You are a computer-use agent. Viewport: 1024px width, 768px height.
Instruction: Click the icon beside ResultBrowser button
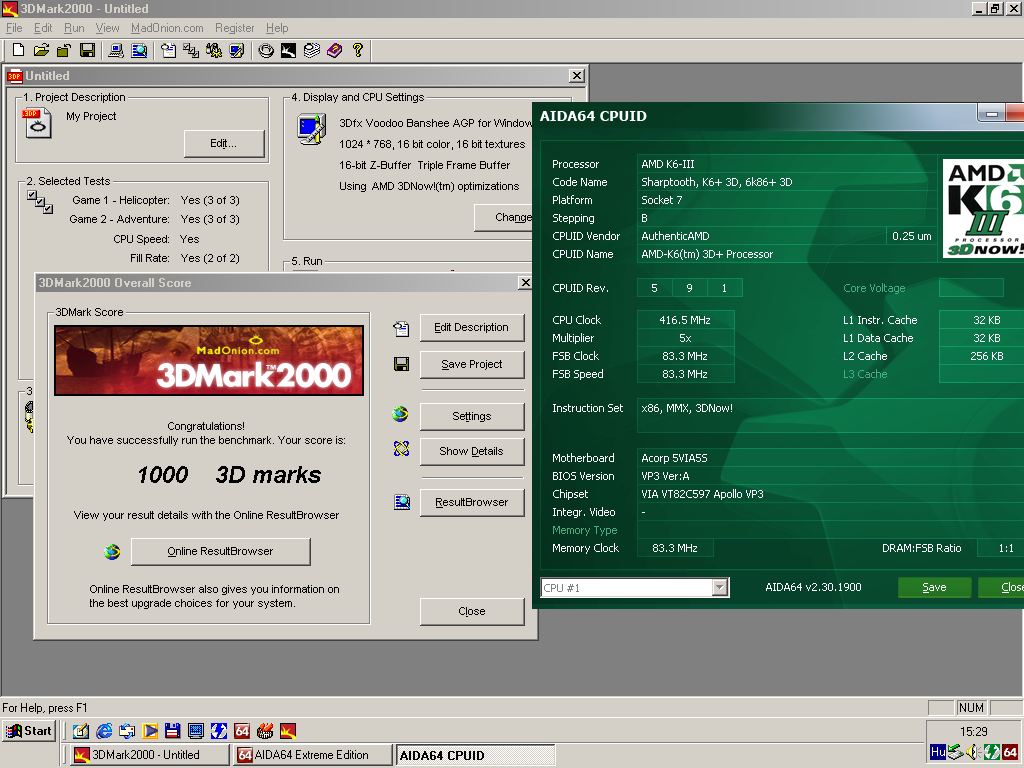pos(402,502)
